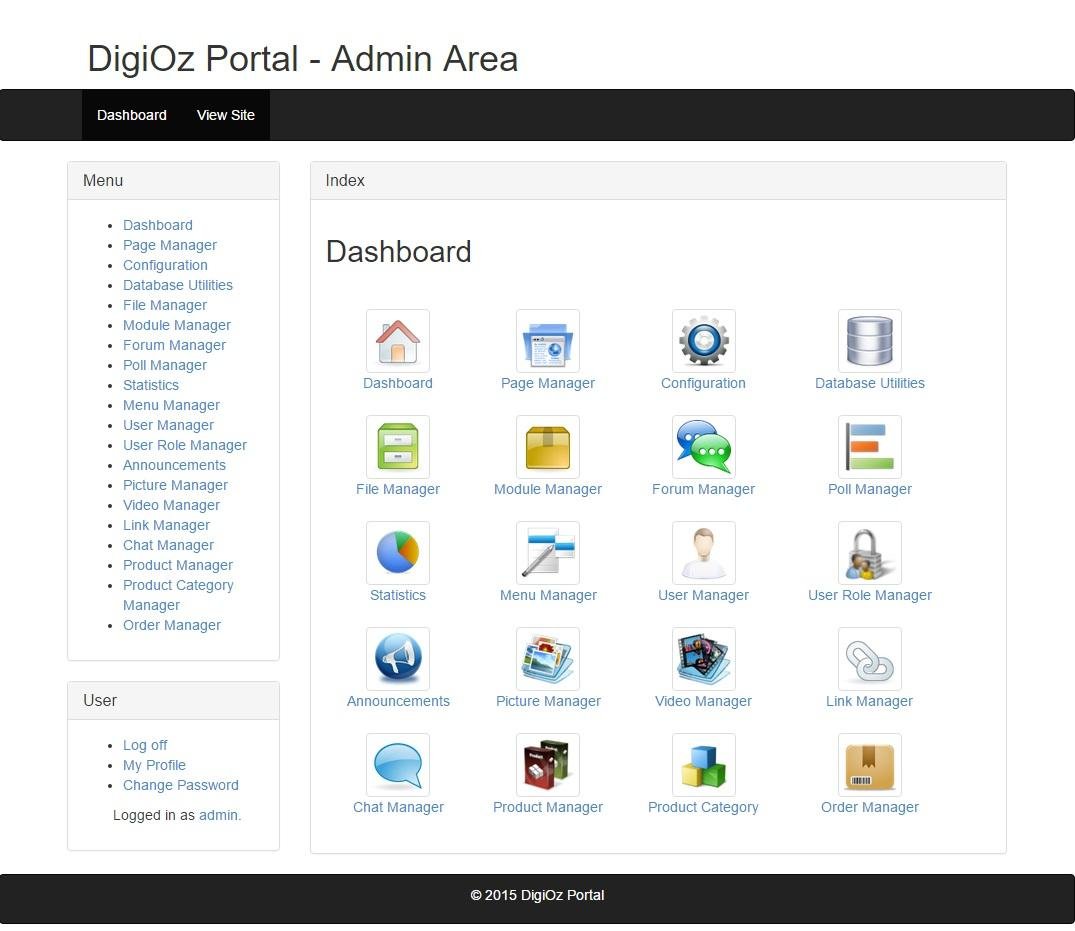Click the Poll Manager bar chart icon

point(869,446)
